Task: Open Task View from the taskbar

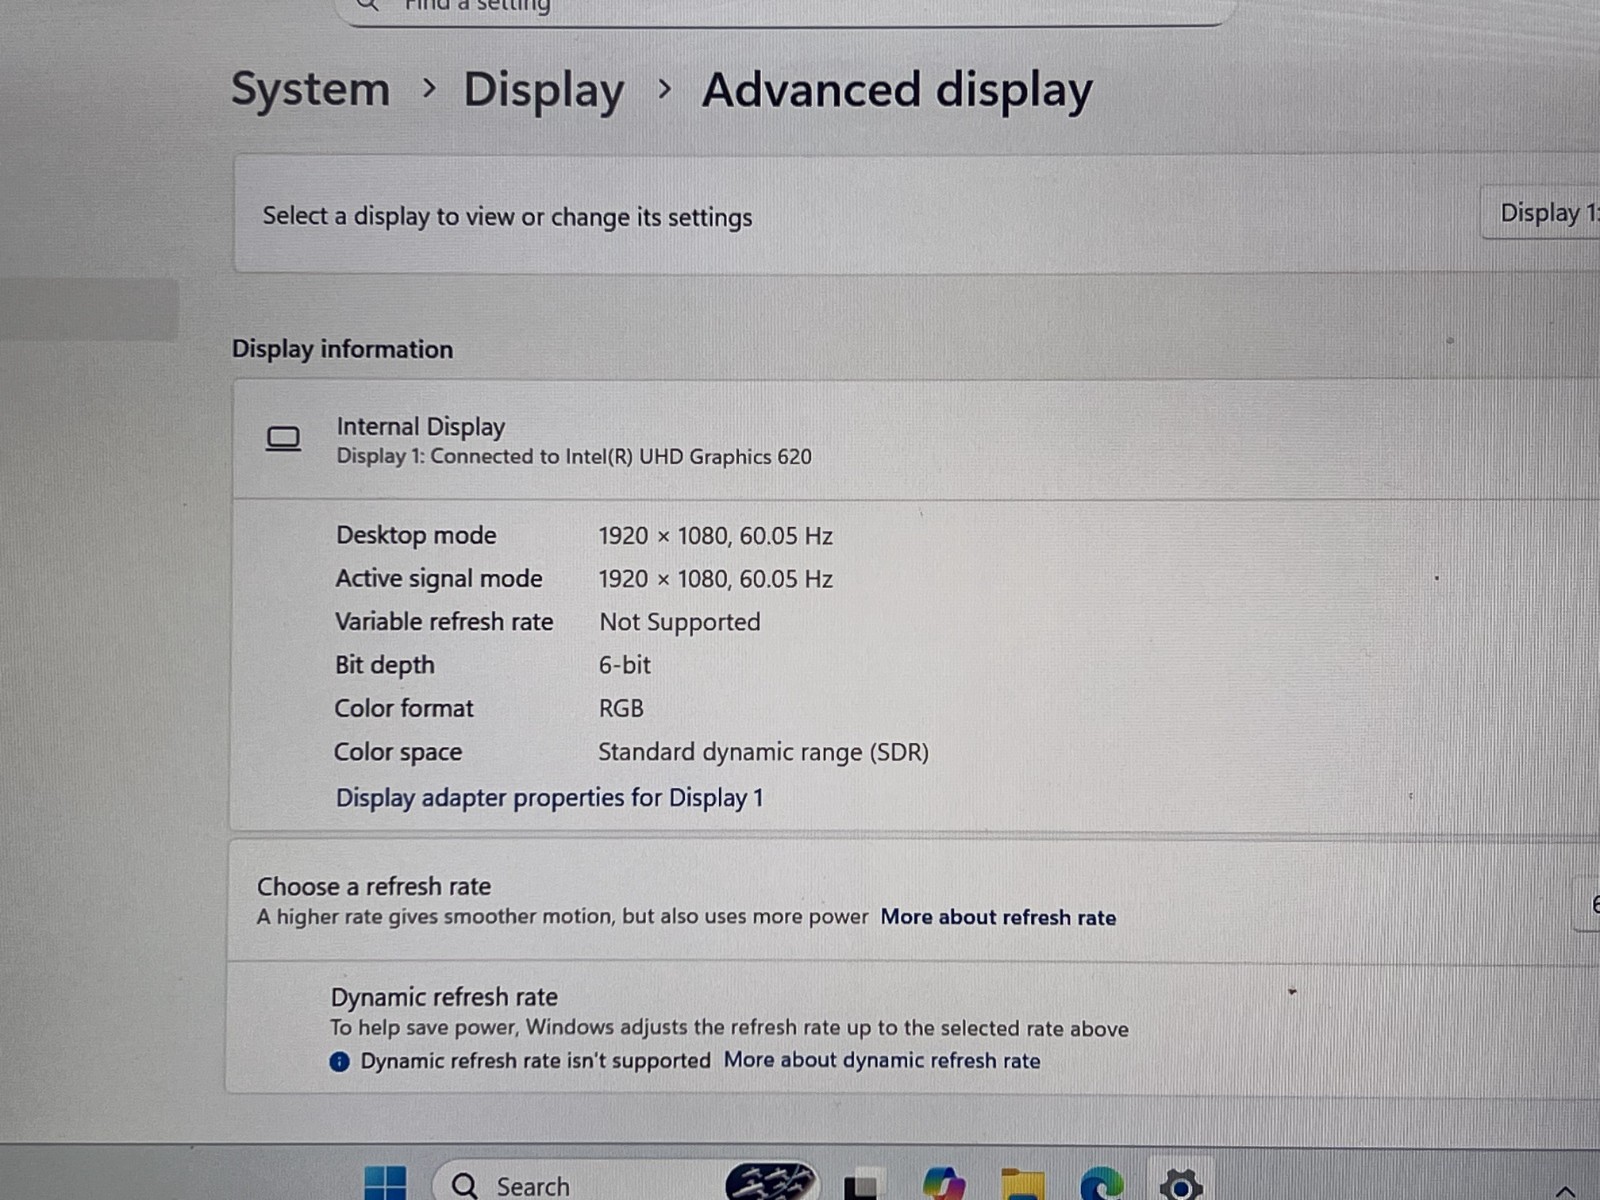Action: point(864,1185)
